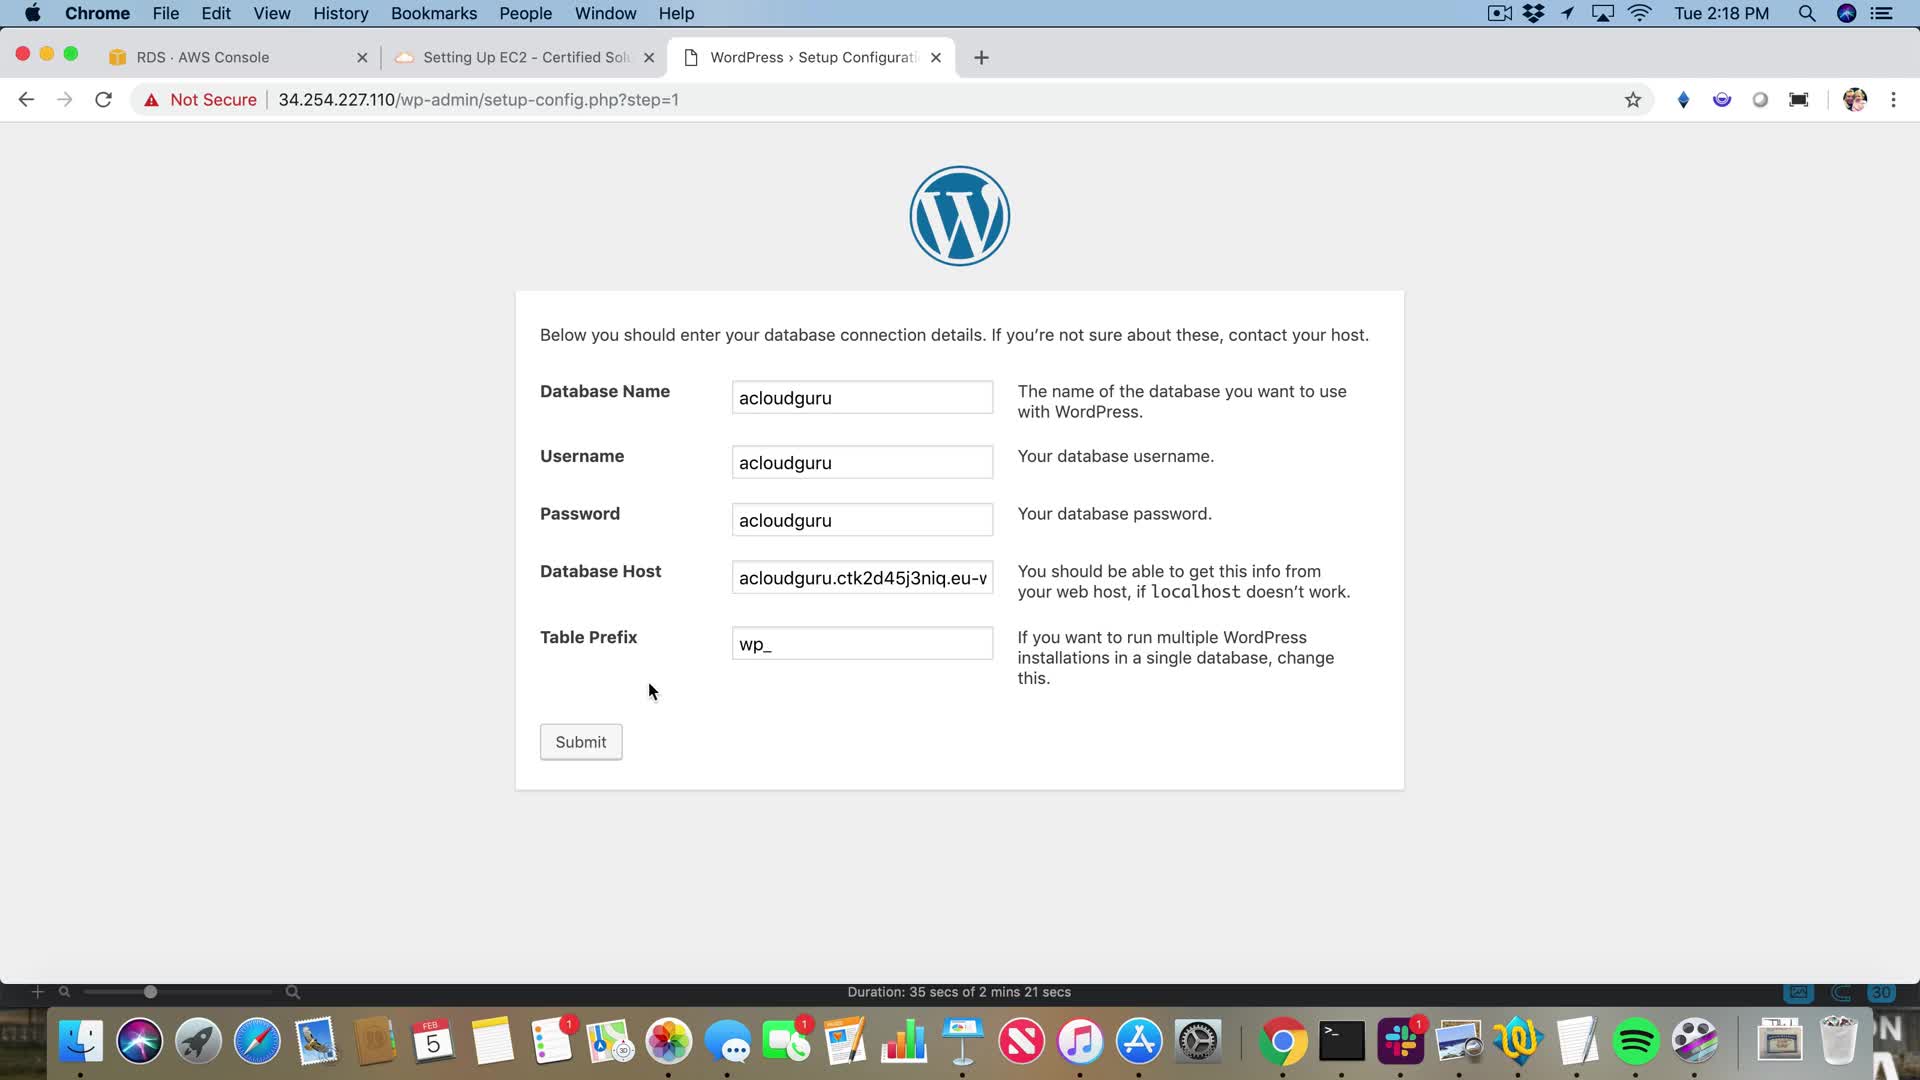Open the History menu

point(340,13)
